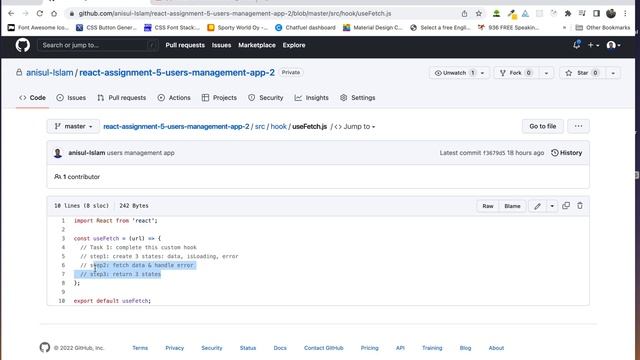Screen dimensions: 640x360
Task: Open Chrome profile avatar
Action: click(611, 13)
